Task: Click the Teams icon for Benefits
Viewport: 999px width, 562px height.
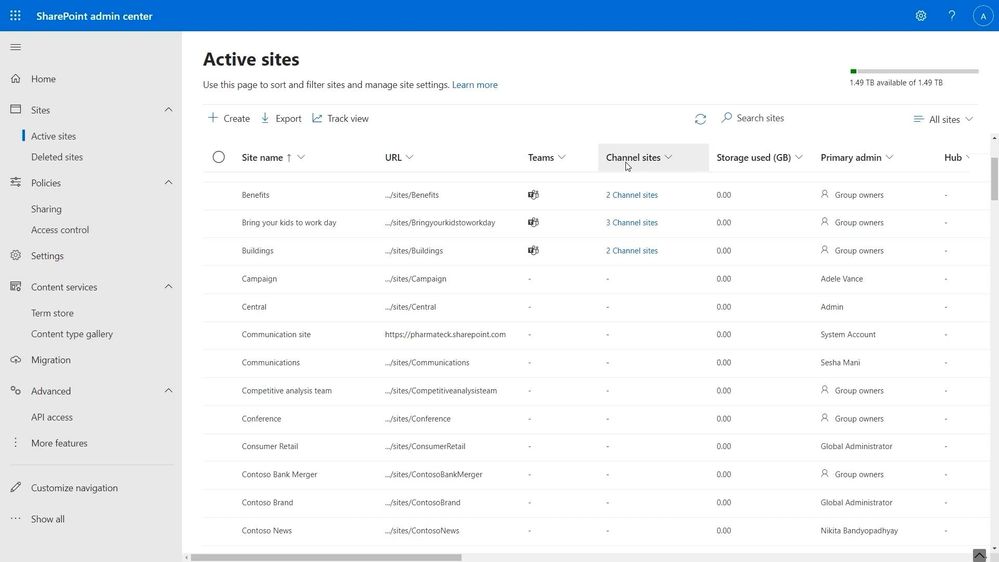Action: (533, 194)
